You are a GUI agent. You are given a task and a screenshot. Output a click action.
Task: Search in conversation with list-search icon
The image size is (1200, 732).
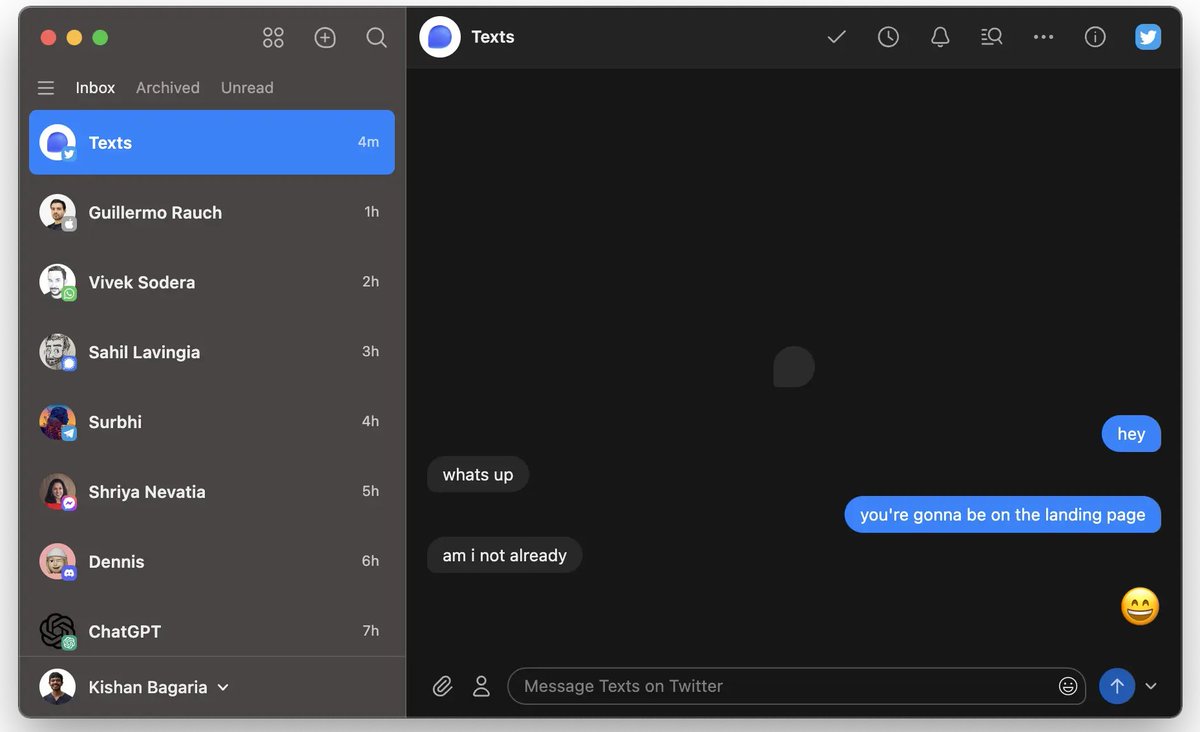point(992,37)
